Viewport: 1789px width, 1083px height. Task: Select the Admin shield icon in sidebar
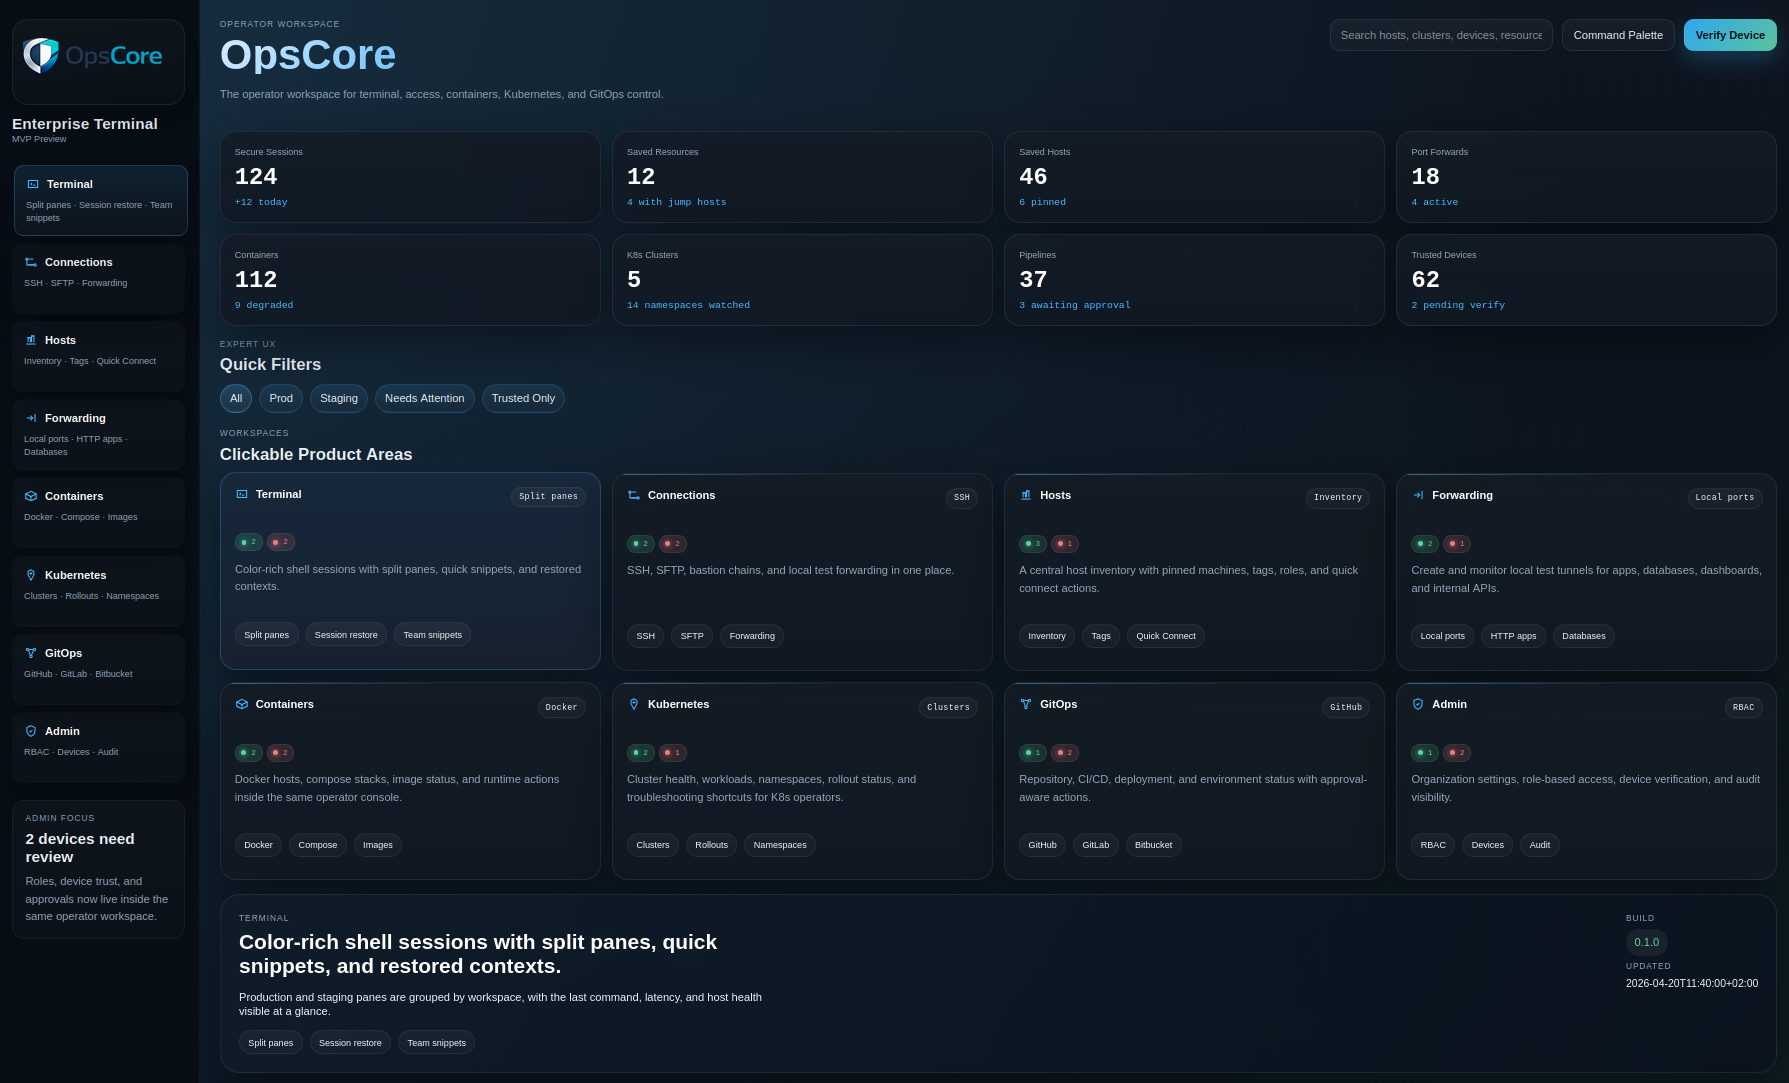(31, 731)
